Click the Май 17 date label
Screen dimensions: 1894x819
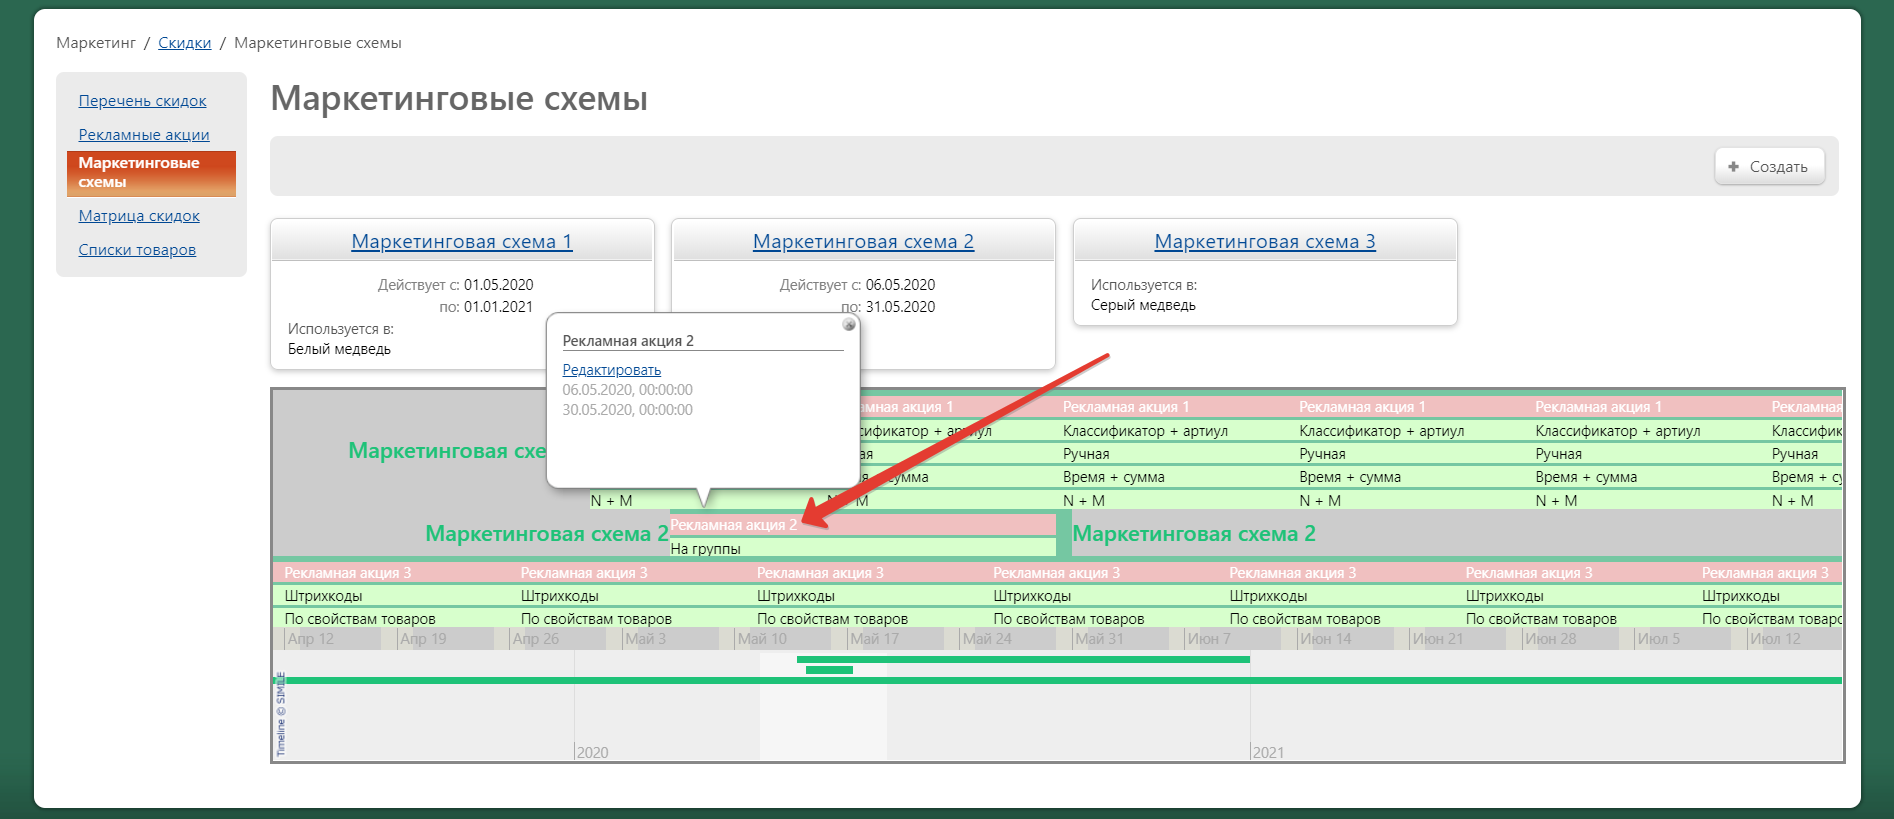pos(874,639)
